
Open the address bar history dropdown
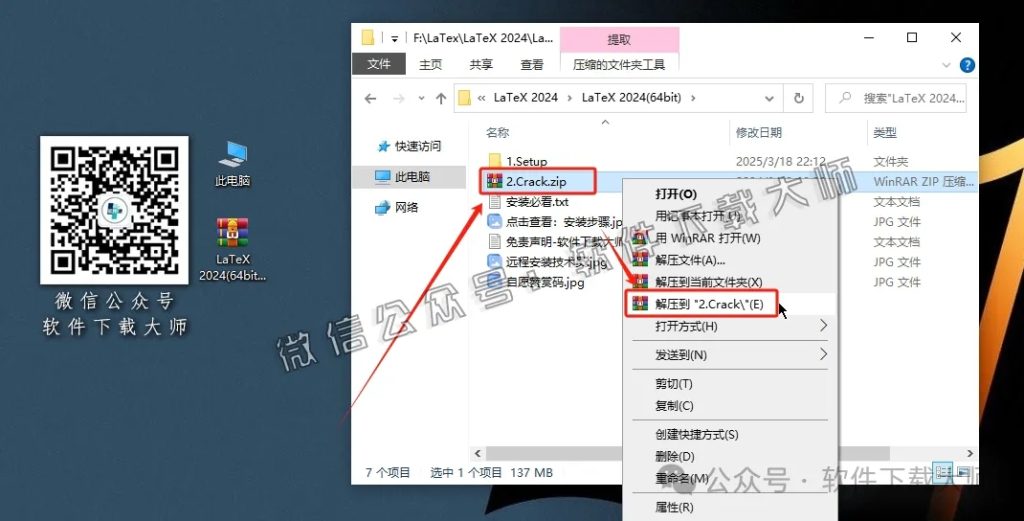[769, 99]
